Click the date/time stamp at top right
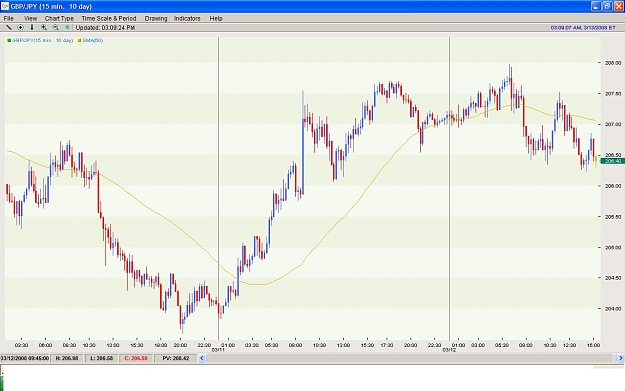 (x=583, y=28)
